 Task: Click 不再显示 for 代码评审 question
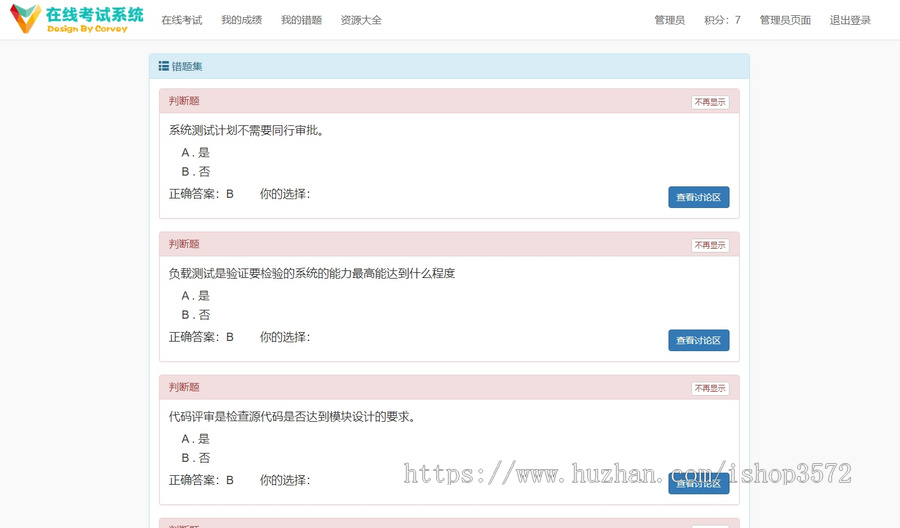click(710, 389)
